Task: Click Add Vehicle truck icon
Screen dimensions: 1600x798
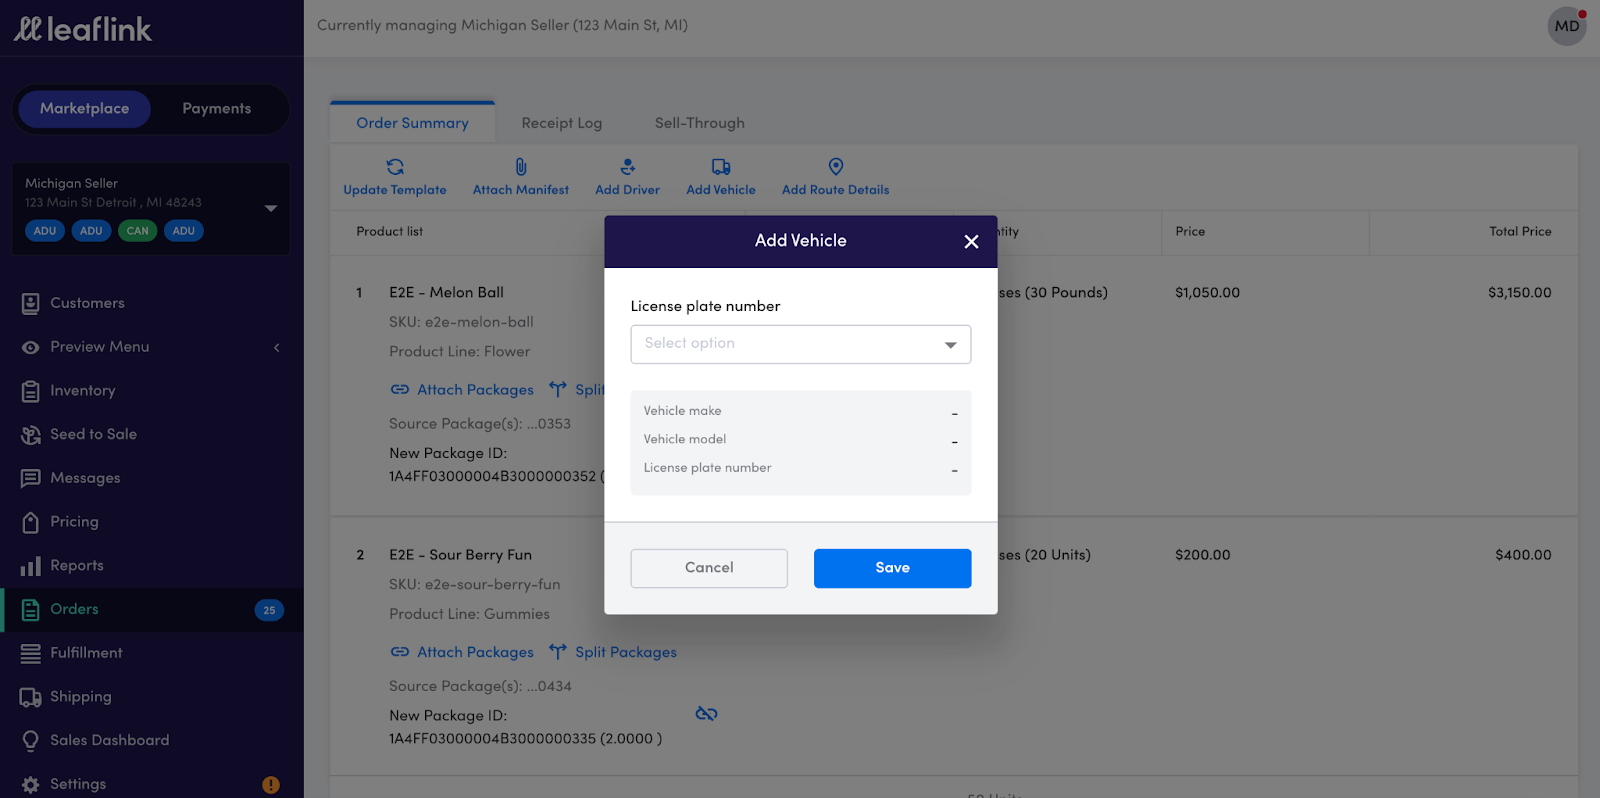Action: click(721, 167)
